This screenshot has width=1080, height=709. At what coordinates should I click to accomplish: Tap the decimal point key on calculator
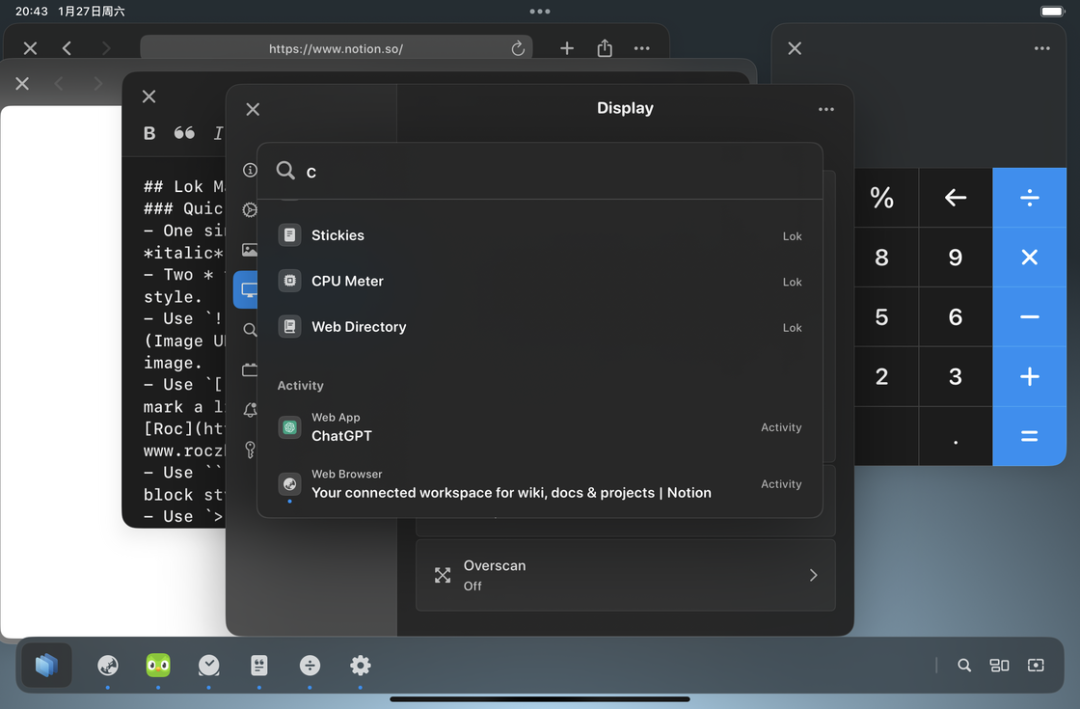coord(955,435)
